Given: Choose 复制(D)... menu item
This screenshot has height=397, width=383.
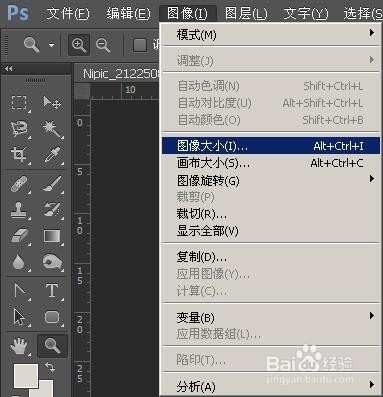Looking at the screenshot, I should click(271, 257).
